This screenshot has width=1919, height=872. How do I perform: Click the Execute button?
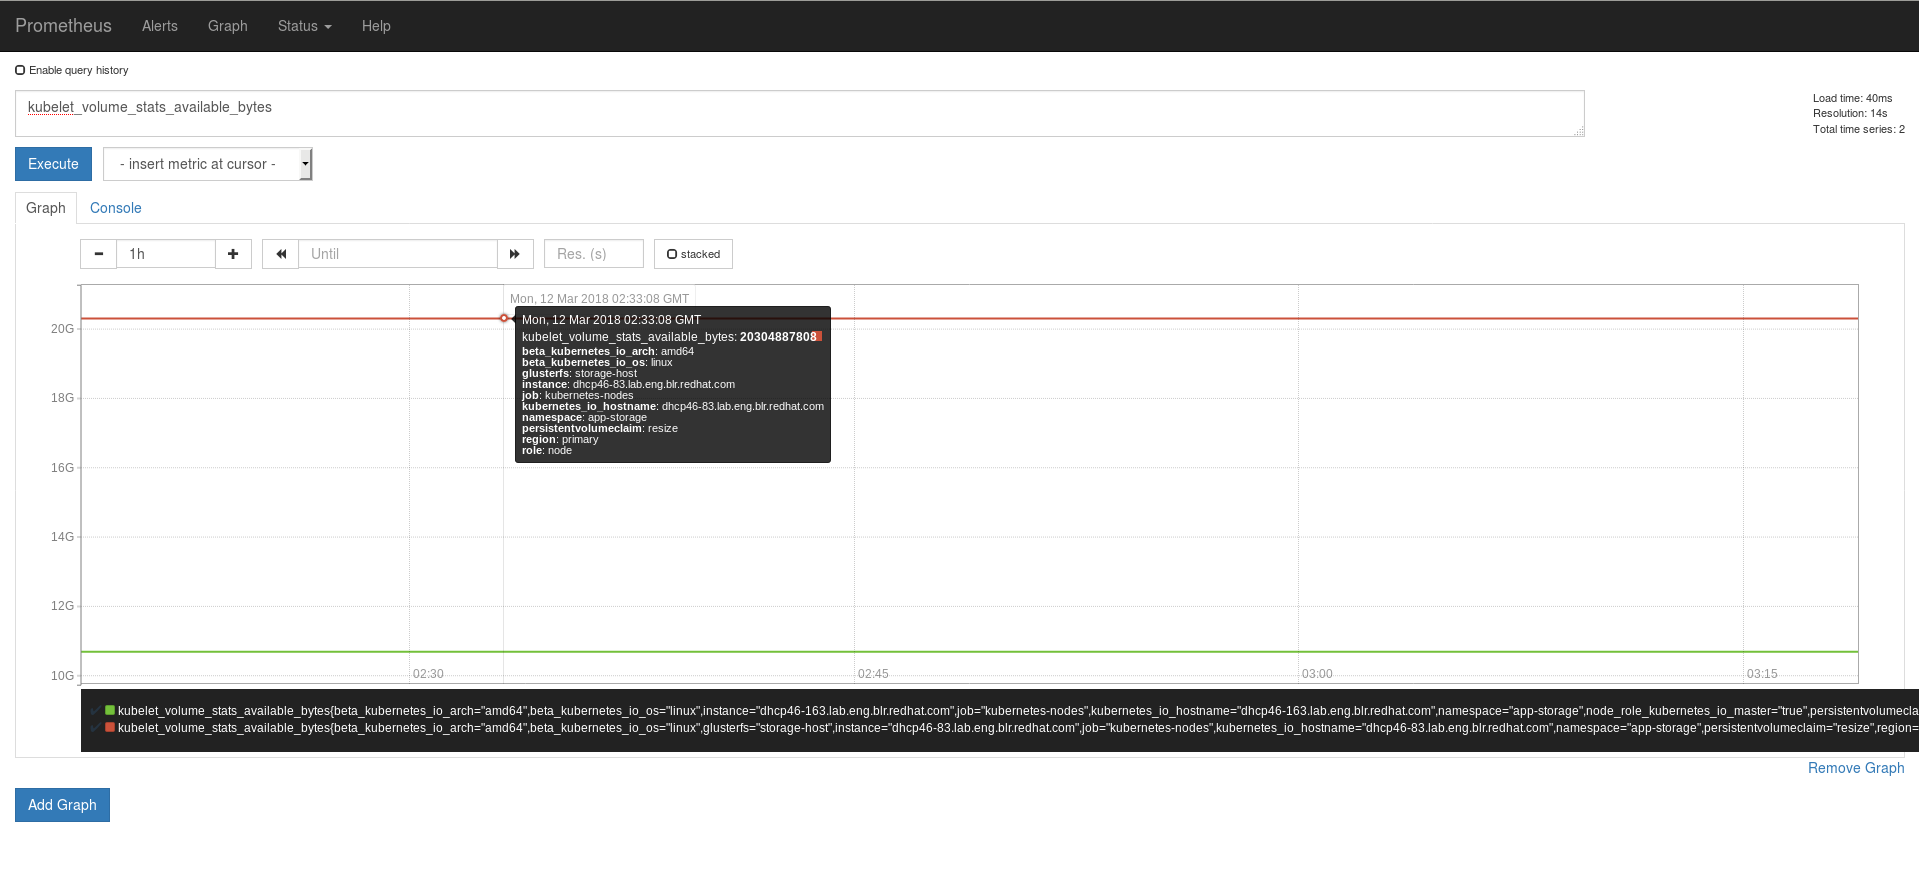(x=53, y=164)
